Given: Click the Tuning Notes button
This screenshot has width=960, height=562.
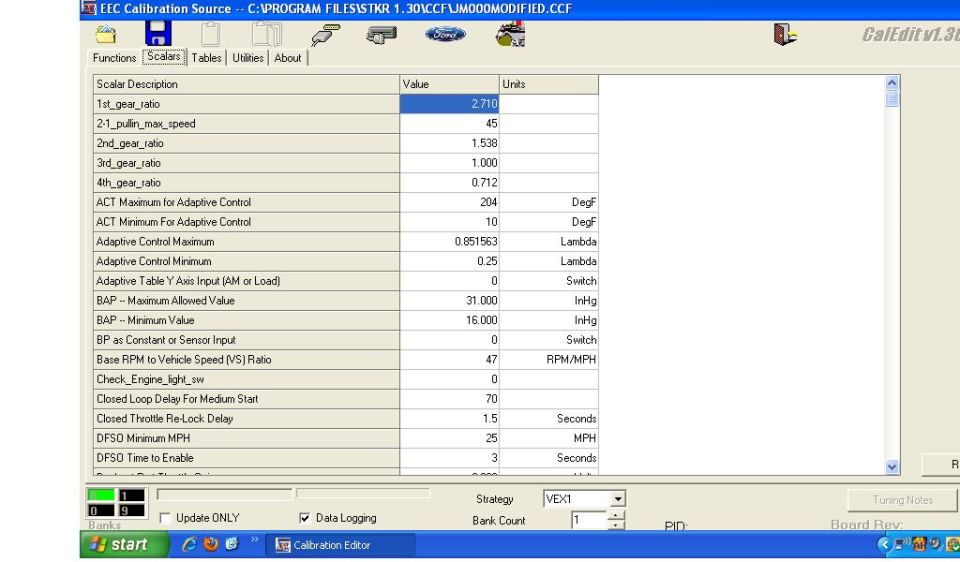Looking at the screenshot, I should pyautogui.click(x=902, y=500).
